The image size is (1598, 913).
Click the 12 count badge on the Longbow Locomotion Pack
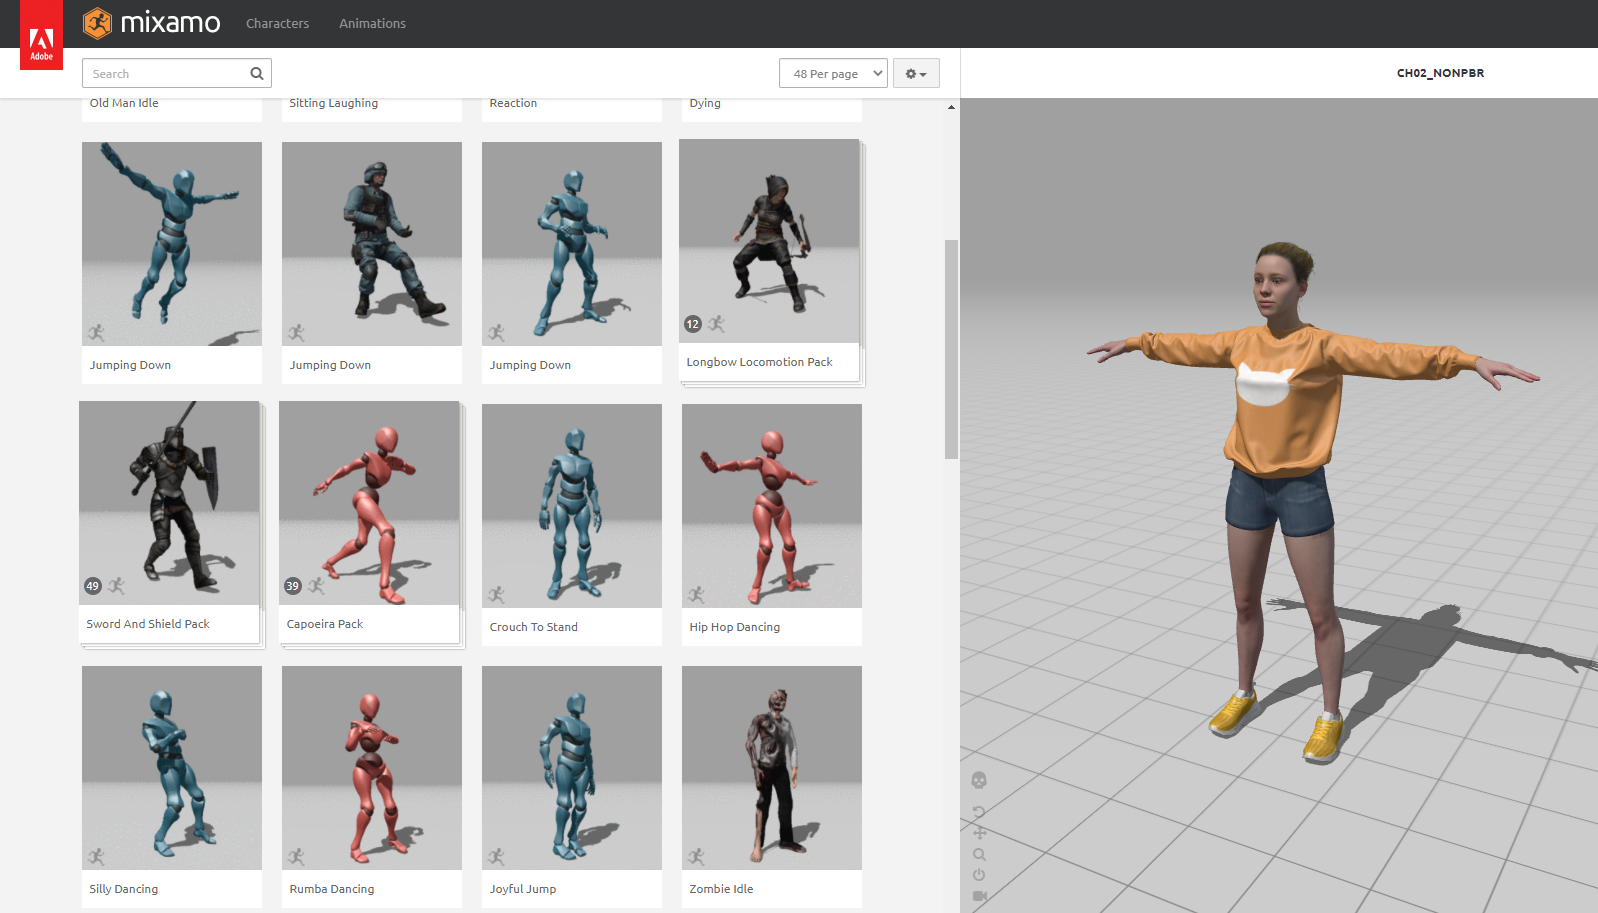pos(693,324)
